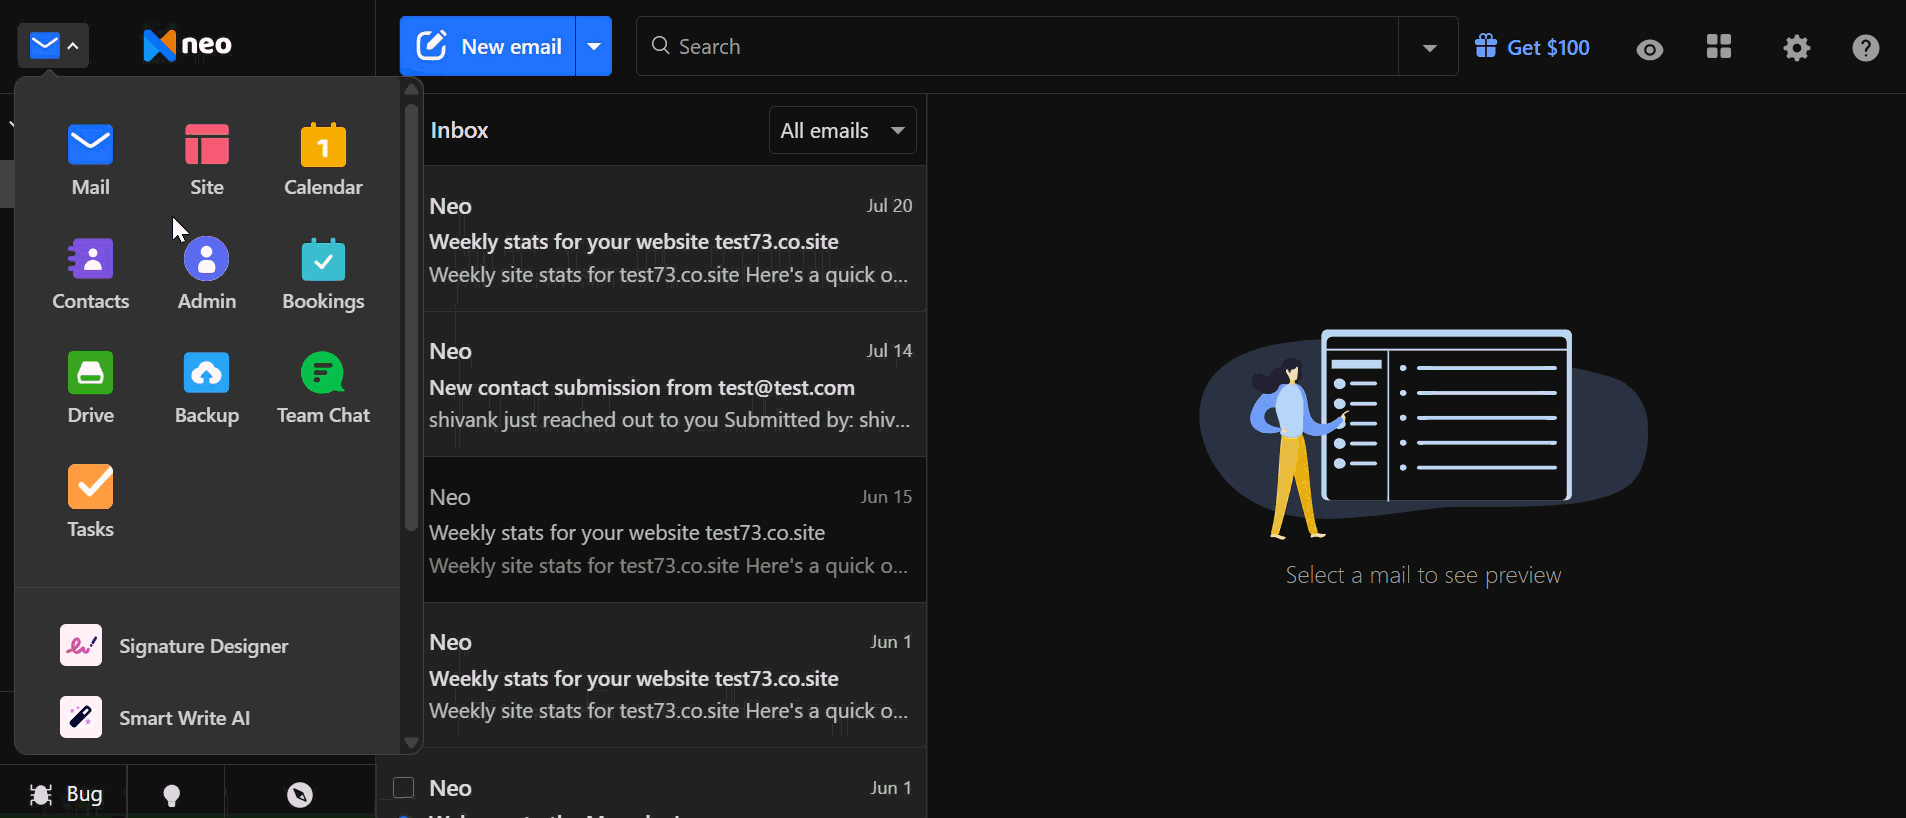This screenshot has height=818, width=1906.
Task: Open the All emails filter dropdown
Action: [842, 130]
